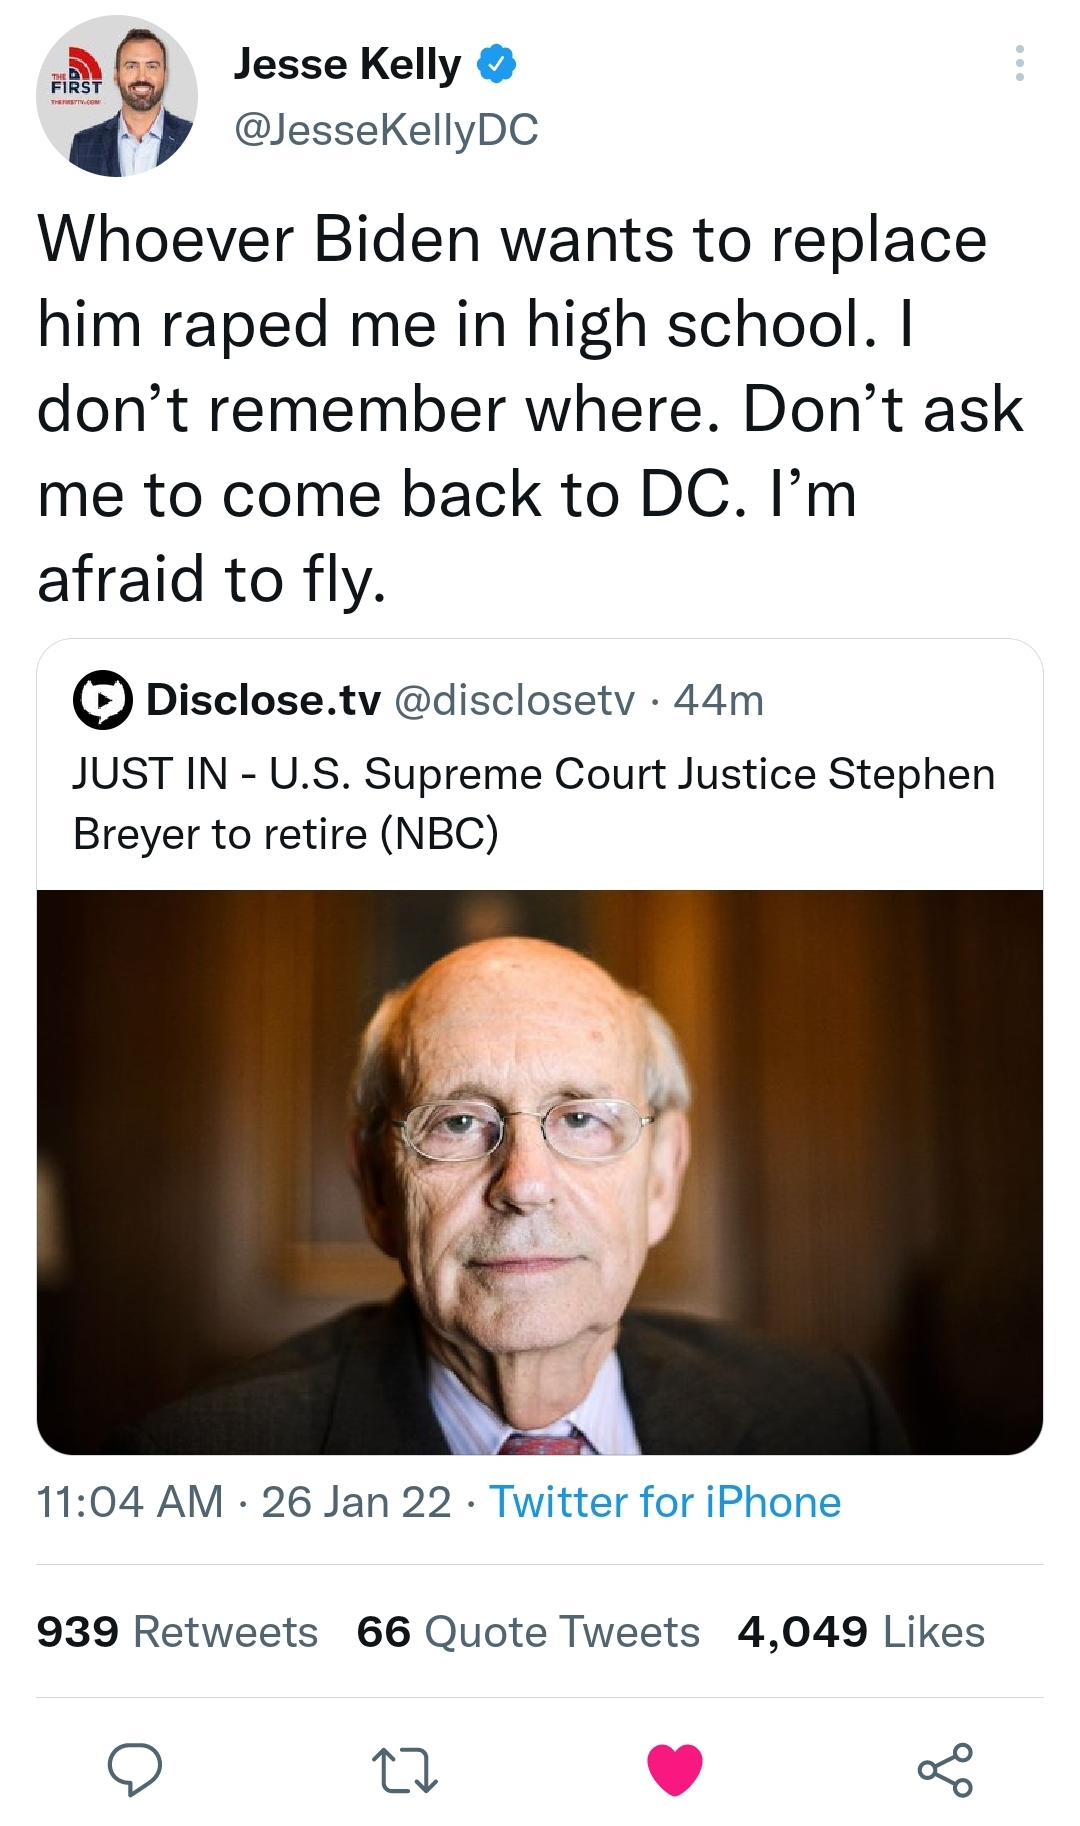Tap the share icon
Screen dimensions: 1080x1826
tap(945, 1769)
